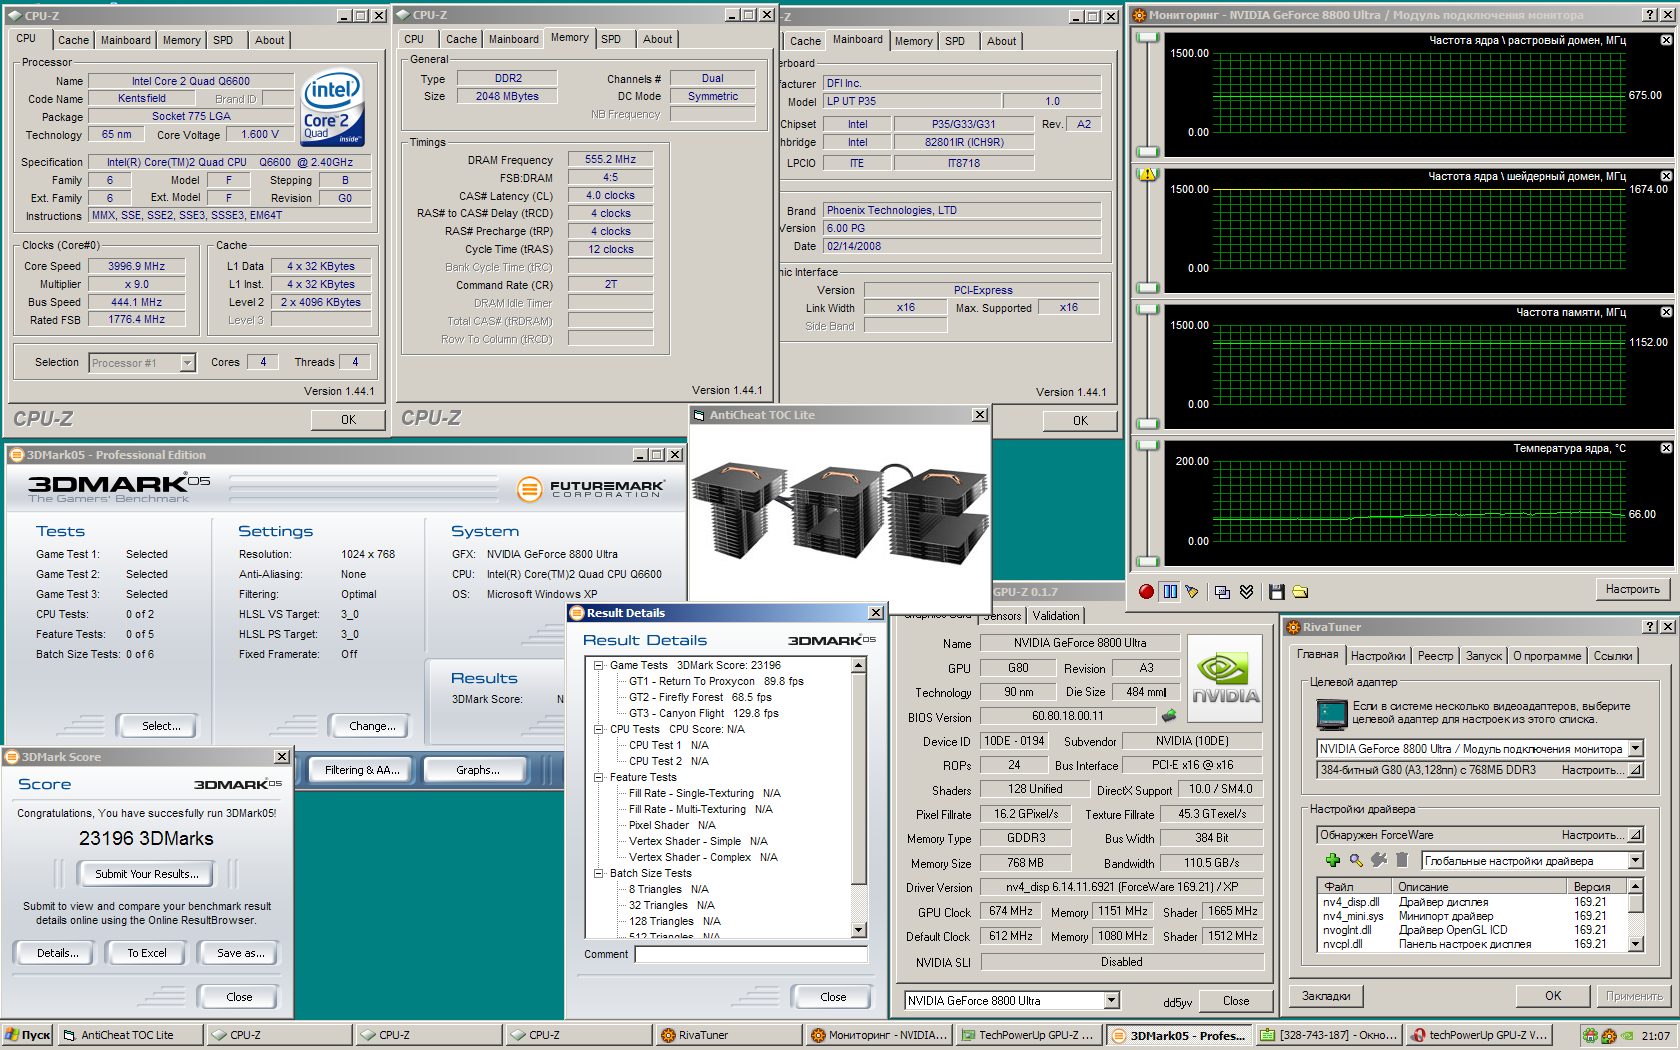This screenshot has height=1050, width=1680.
Task: Open the CPU-Z Processor #1 selection dropdown
Action: (x=187, y=363)
